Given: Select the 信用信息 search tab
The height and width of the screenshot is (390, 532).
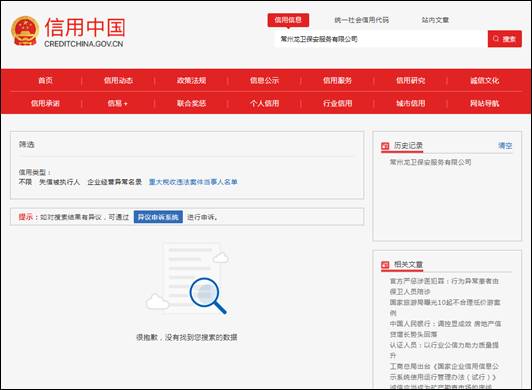Looking at the screenshot, I should [288, 20].
